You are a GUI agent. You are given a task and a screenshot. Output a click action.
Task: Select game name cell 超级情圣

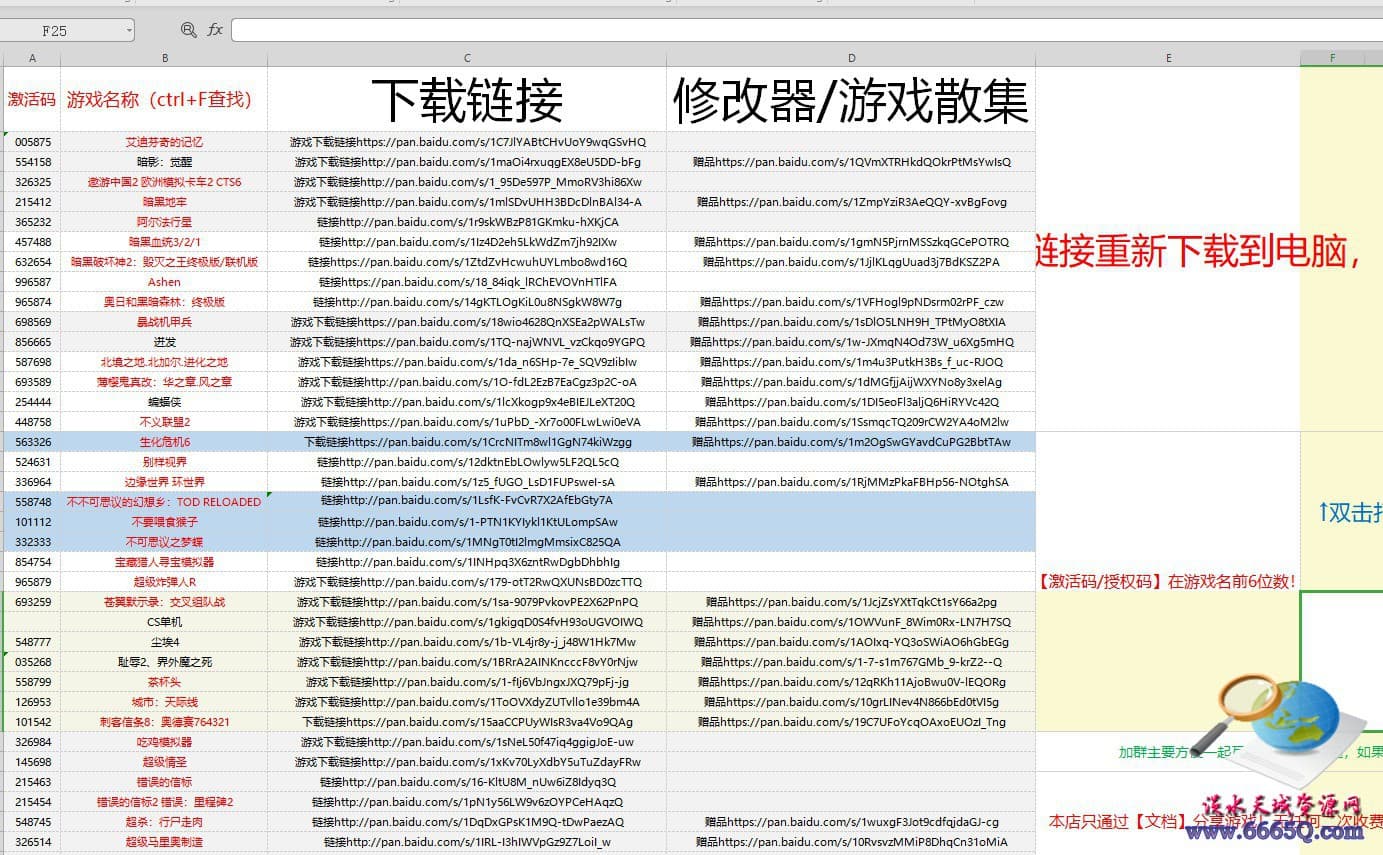[x=164, y=762]
